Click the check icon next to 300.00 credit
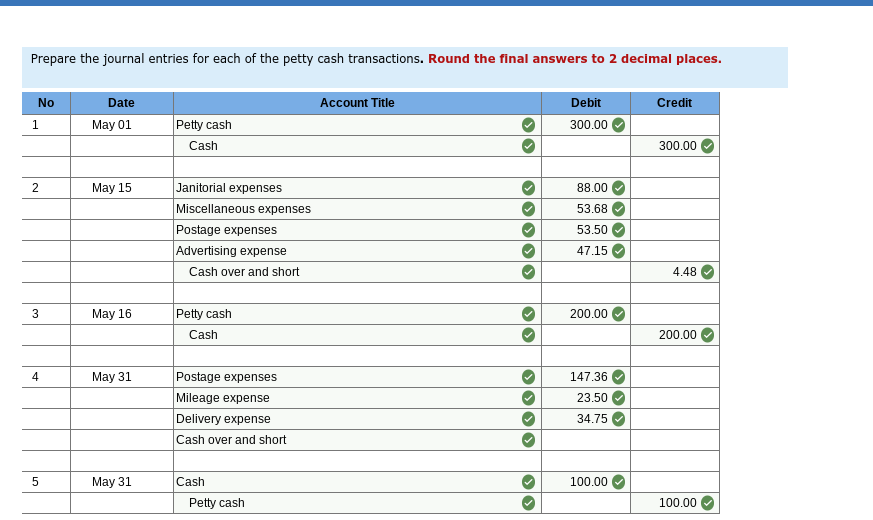 (707, 146)
